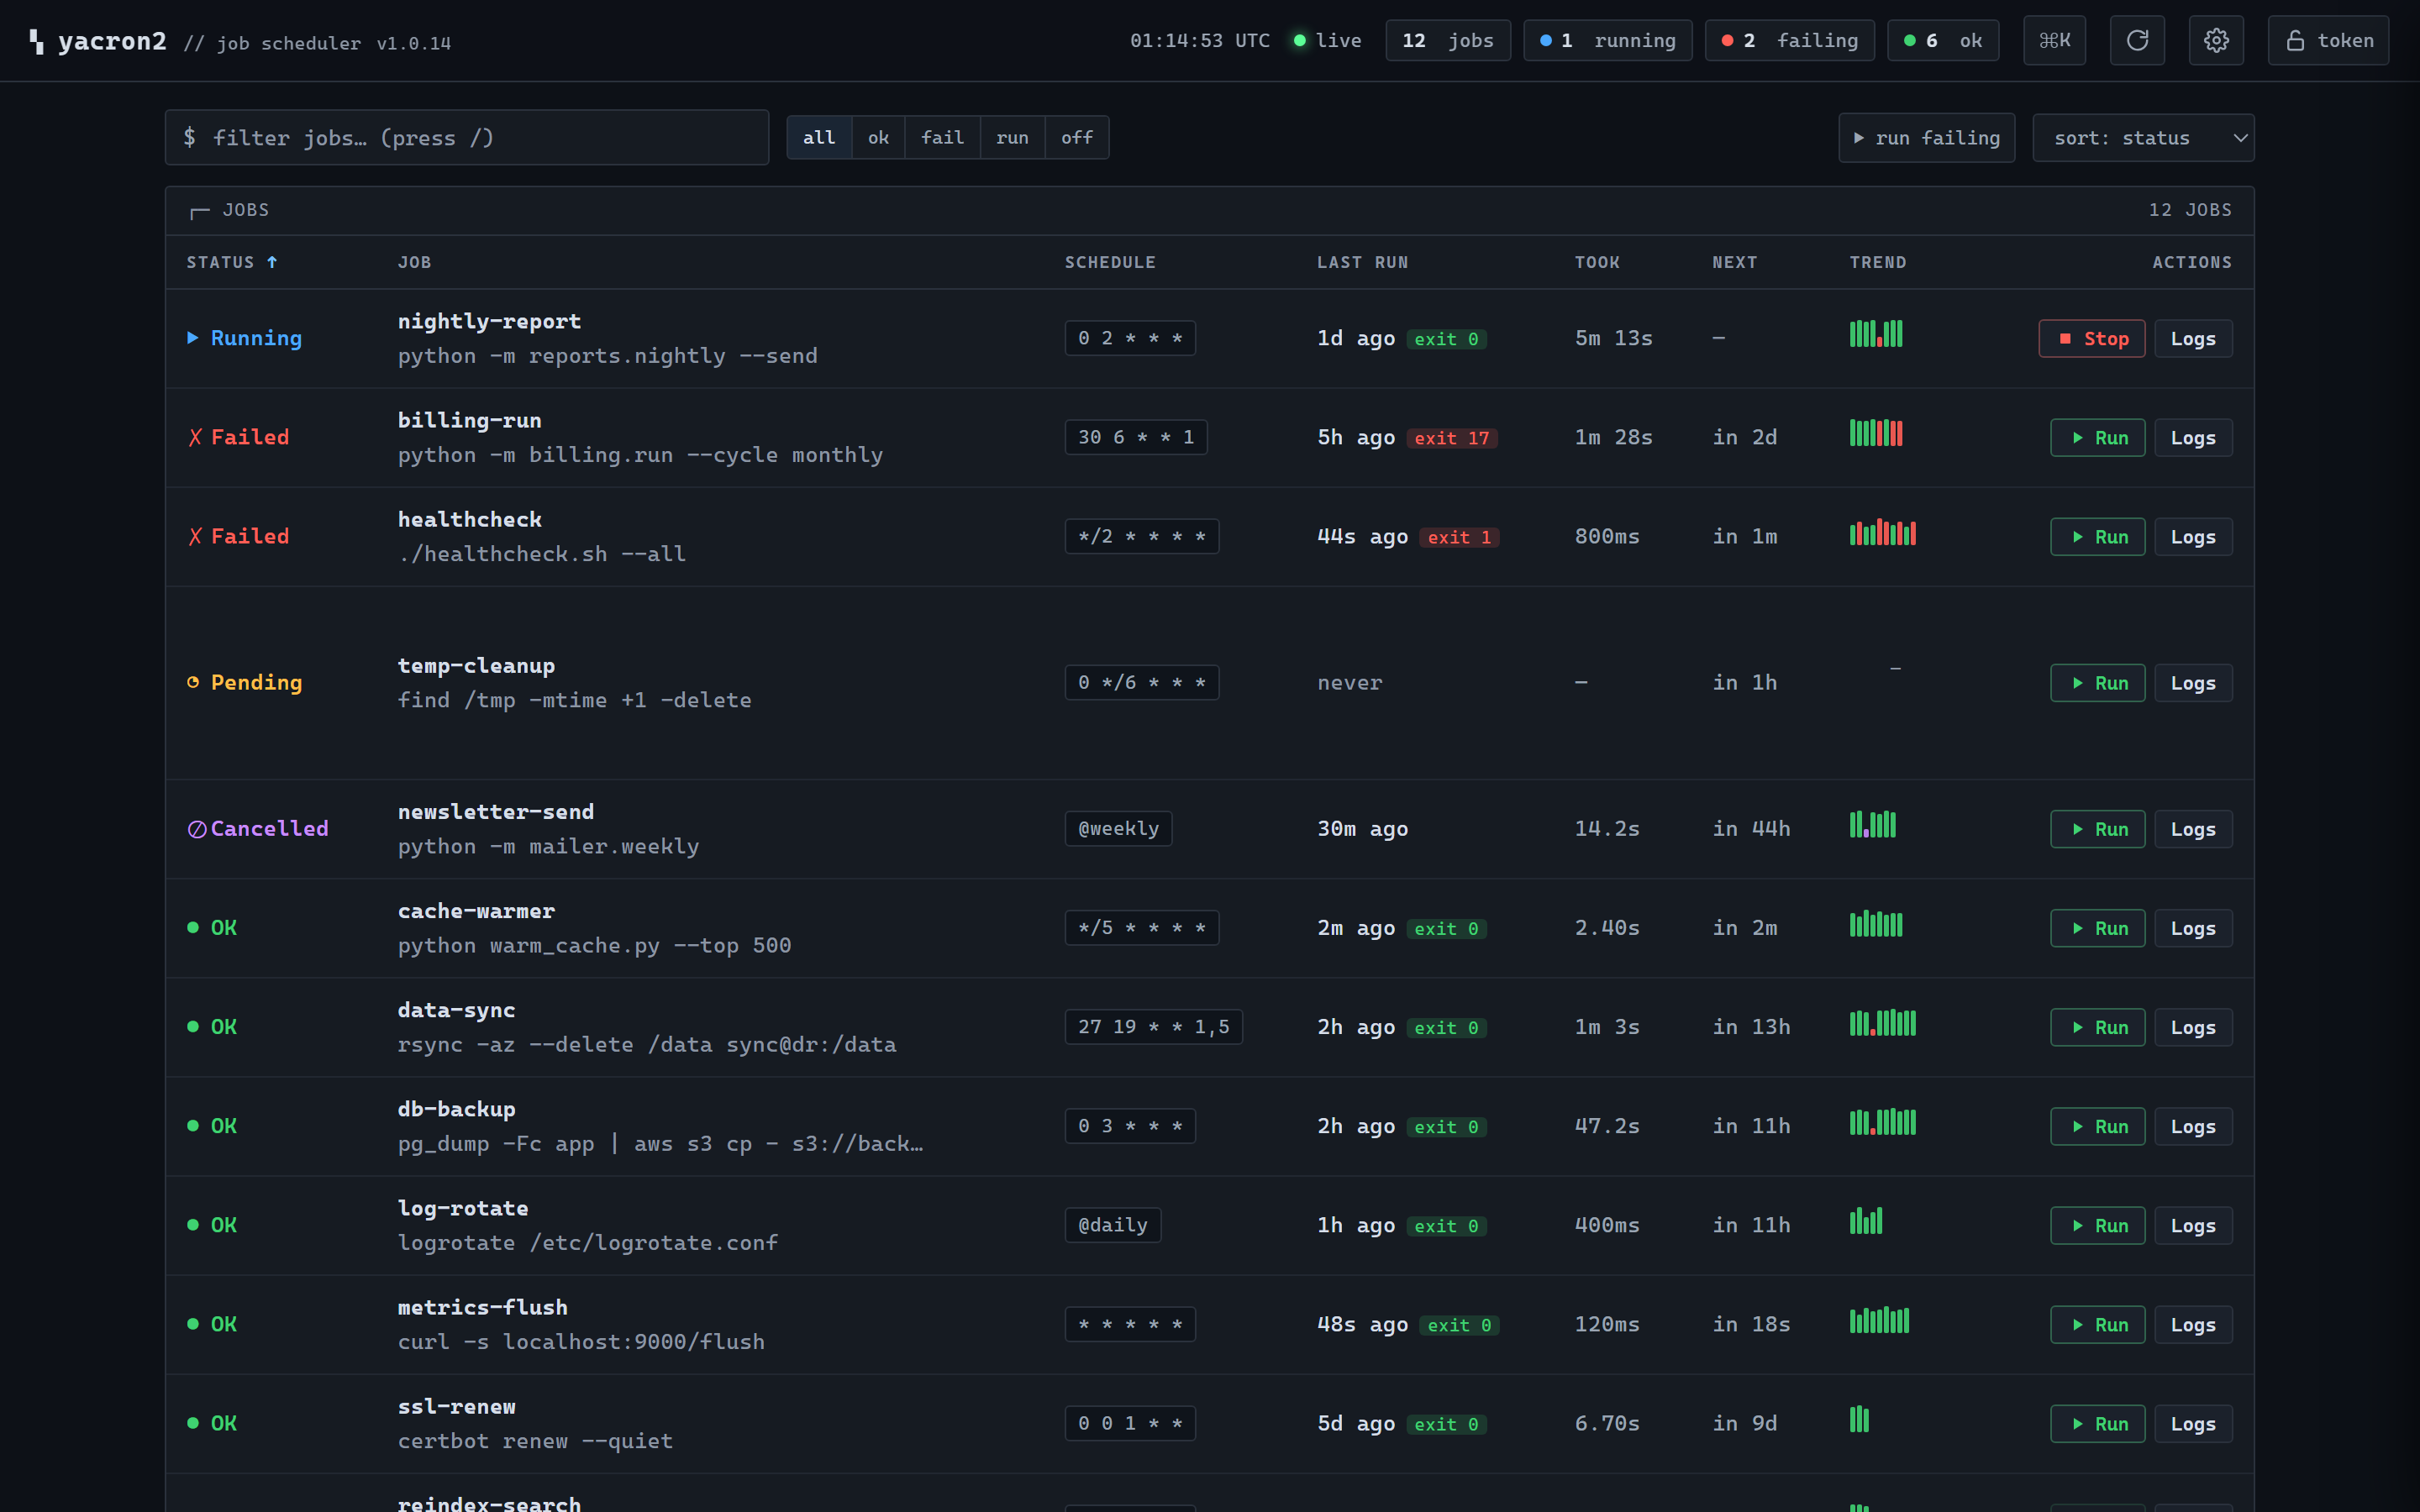
Task: Run the metrics-flush job
Action: coord(2097,1324)
